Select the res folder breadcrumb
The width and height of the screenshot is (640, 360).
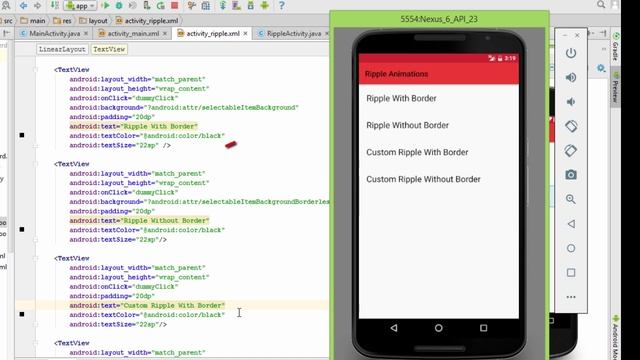click(x=62, y=20)
